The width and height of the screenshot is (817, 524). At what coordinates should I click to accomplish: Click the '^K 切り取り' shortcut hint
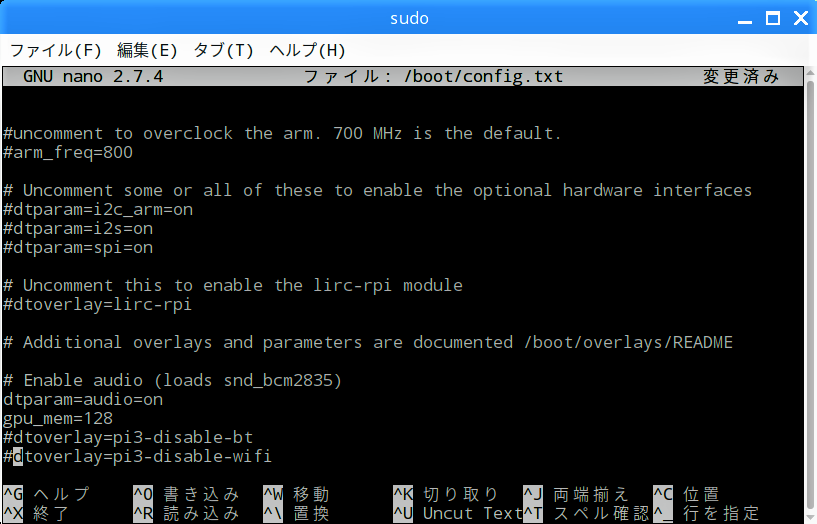(x=445, y=494)
